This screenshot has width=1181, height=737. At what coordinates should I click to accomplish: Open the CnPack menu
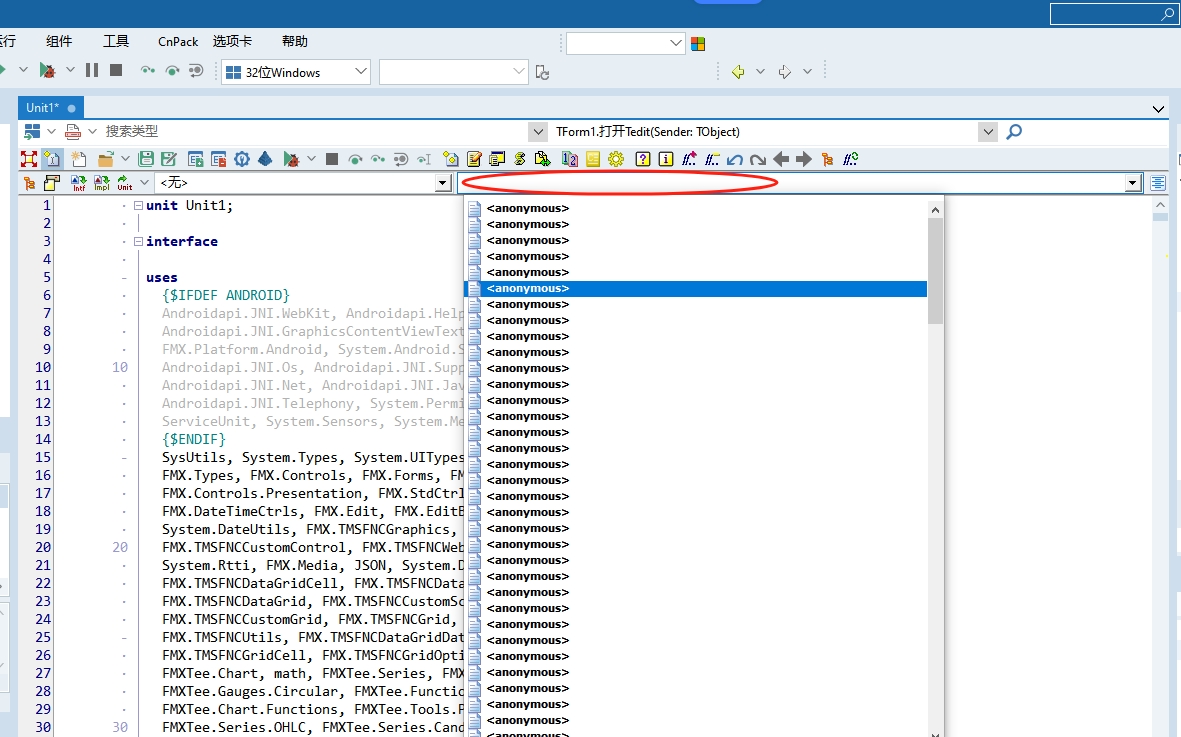178,42
